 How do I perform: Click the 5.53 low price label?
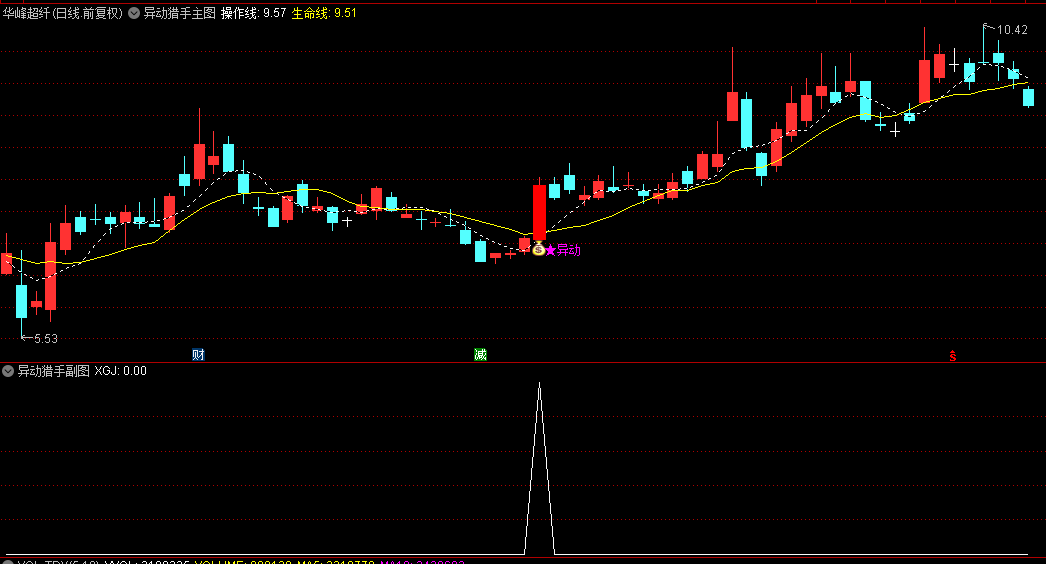pyautogui.click(x=45, y=338)
